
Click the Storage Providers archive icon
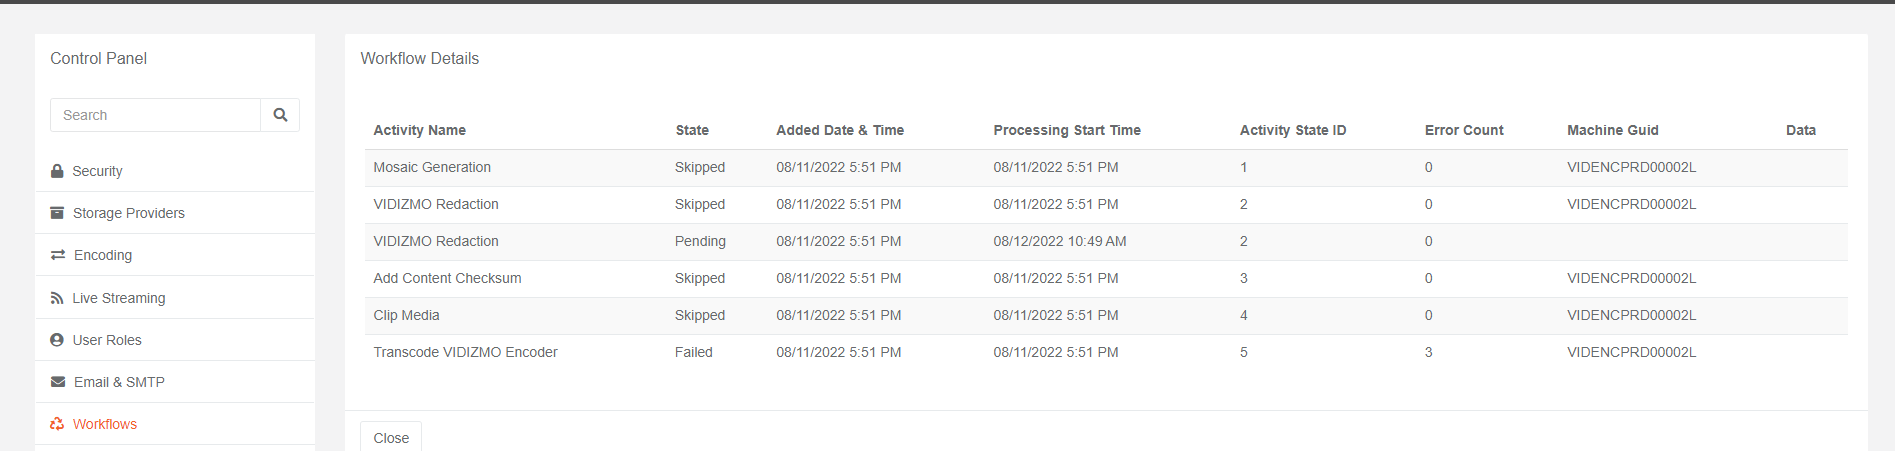[x=57, y=213]
